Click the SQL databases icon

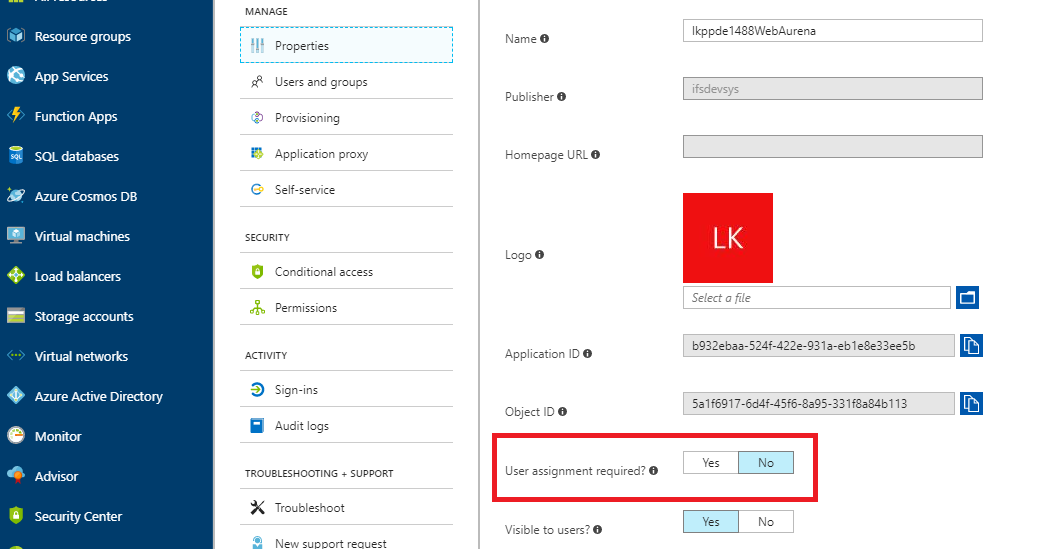pos(16,155)
